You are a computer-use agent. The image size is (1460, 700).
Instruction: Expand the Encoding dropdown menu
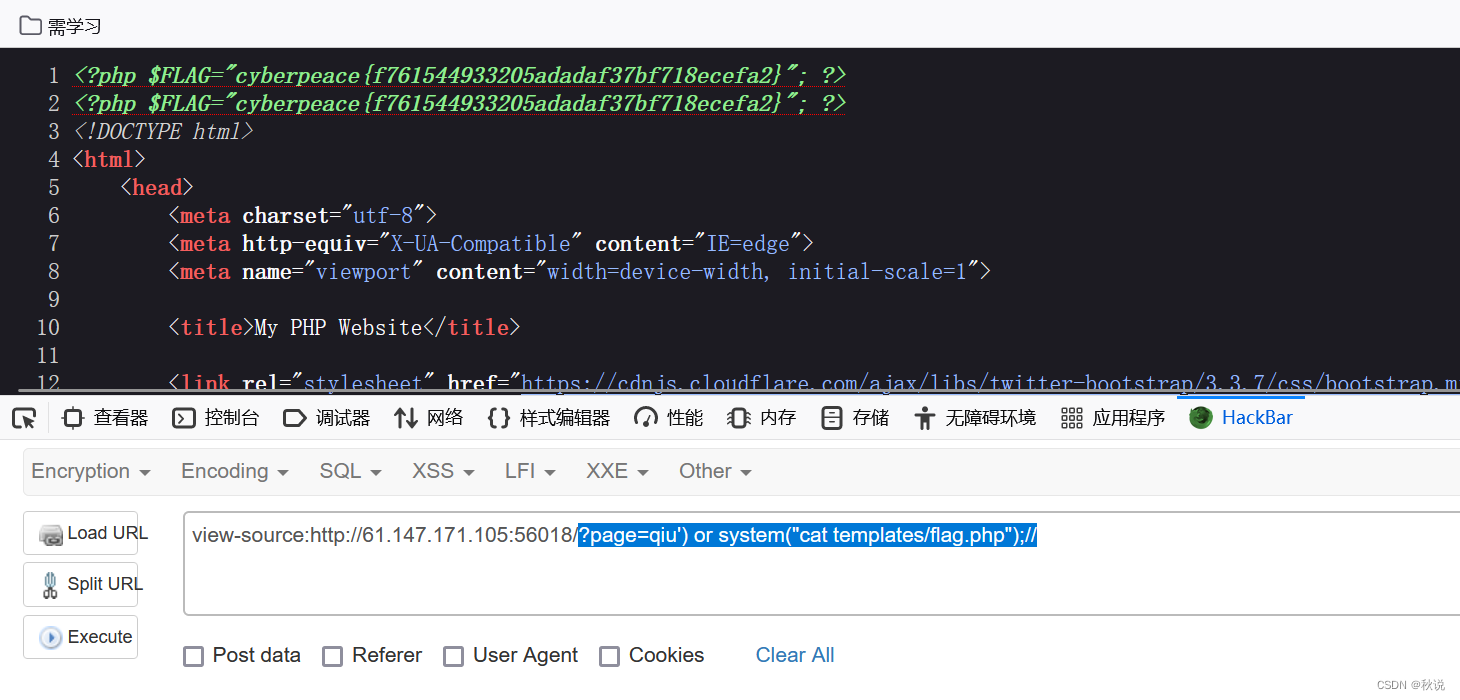pos(235,471)
